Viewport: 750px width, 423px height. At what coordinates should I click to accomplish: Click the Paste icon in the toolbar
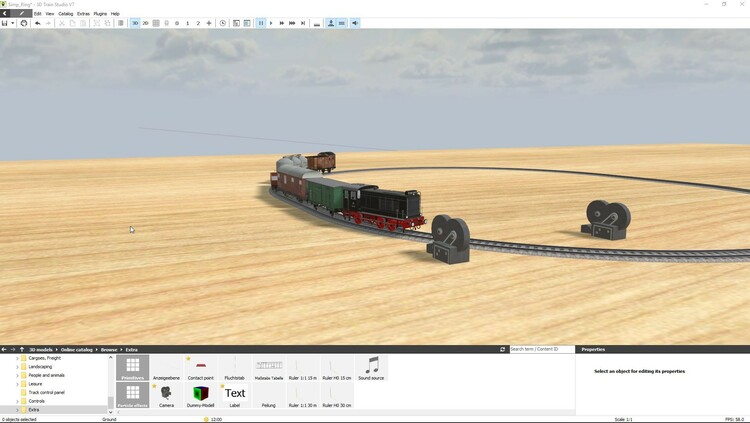tap(83, 23)
